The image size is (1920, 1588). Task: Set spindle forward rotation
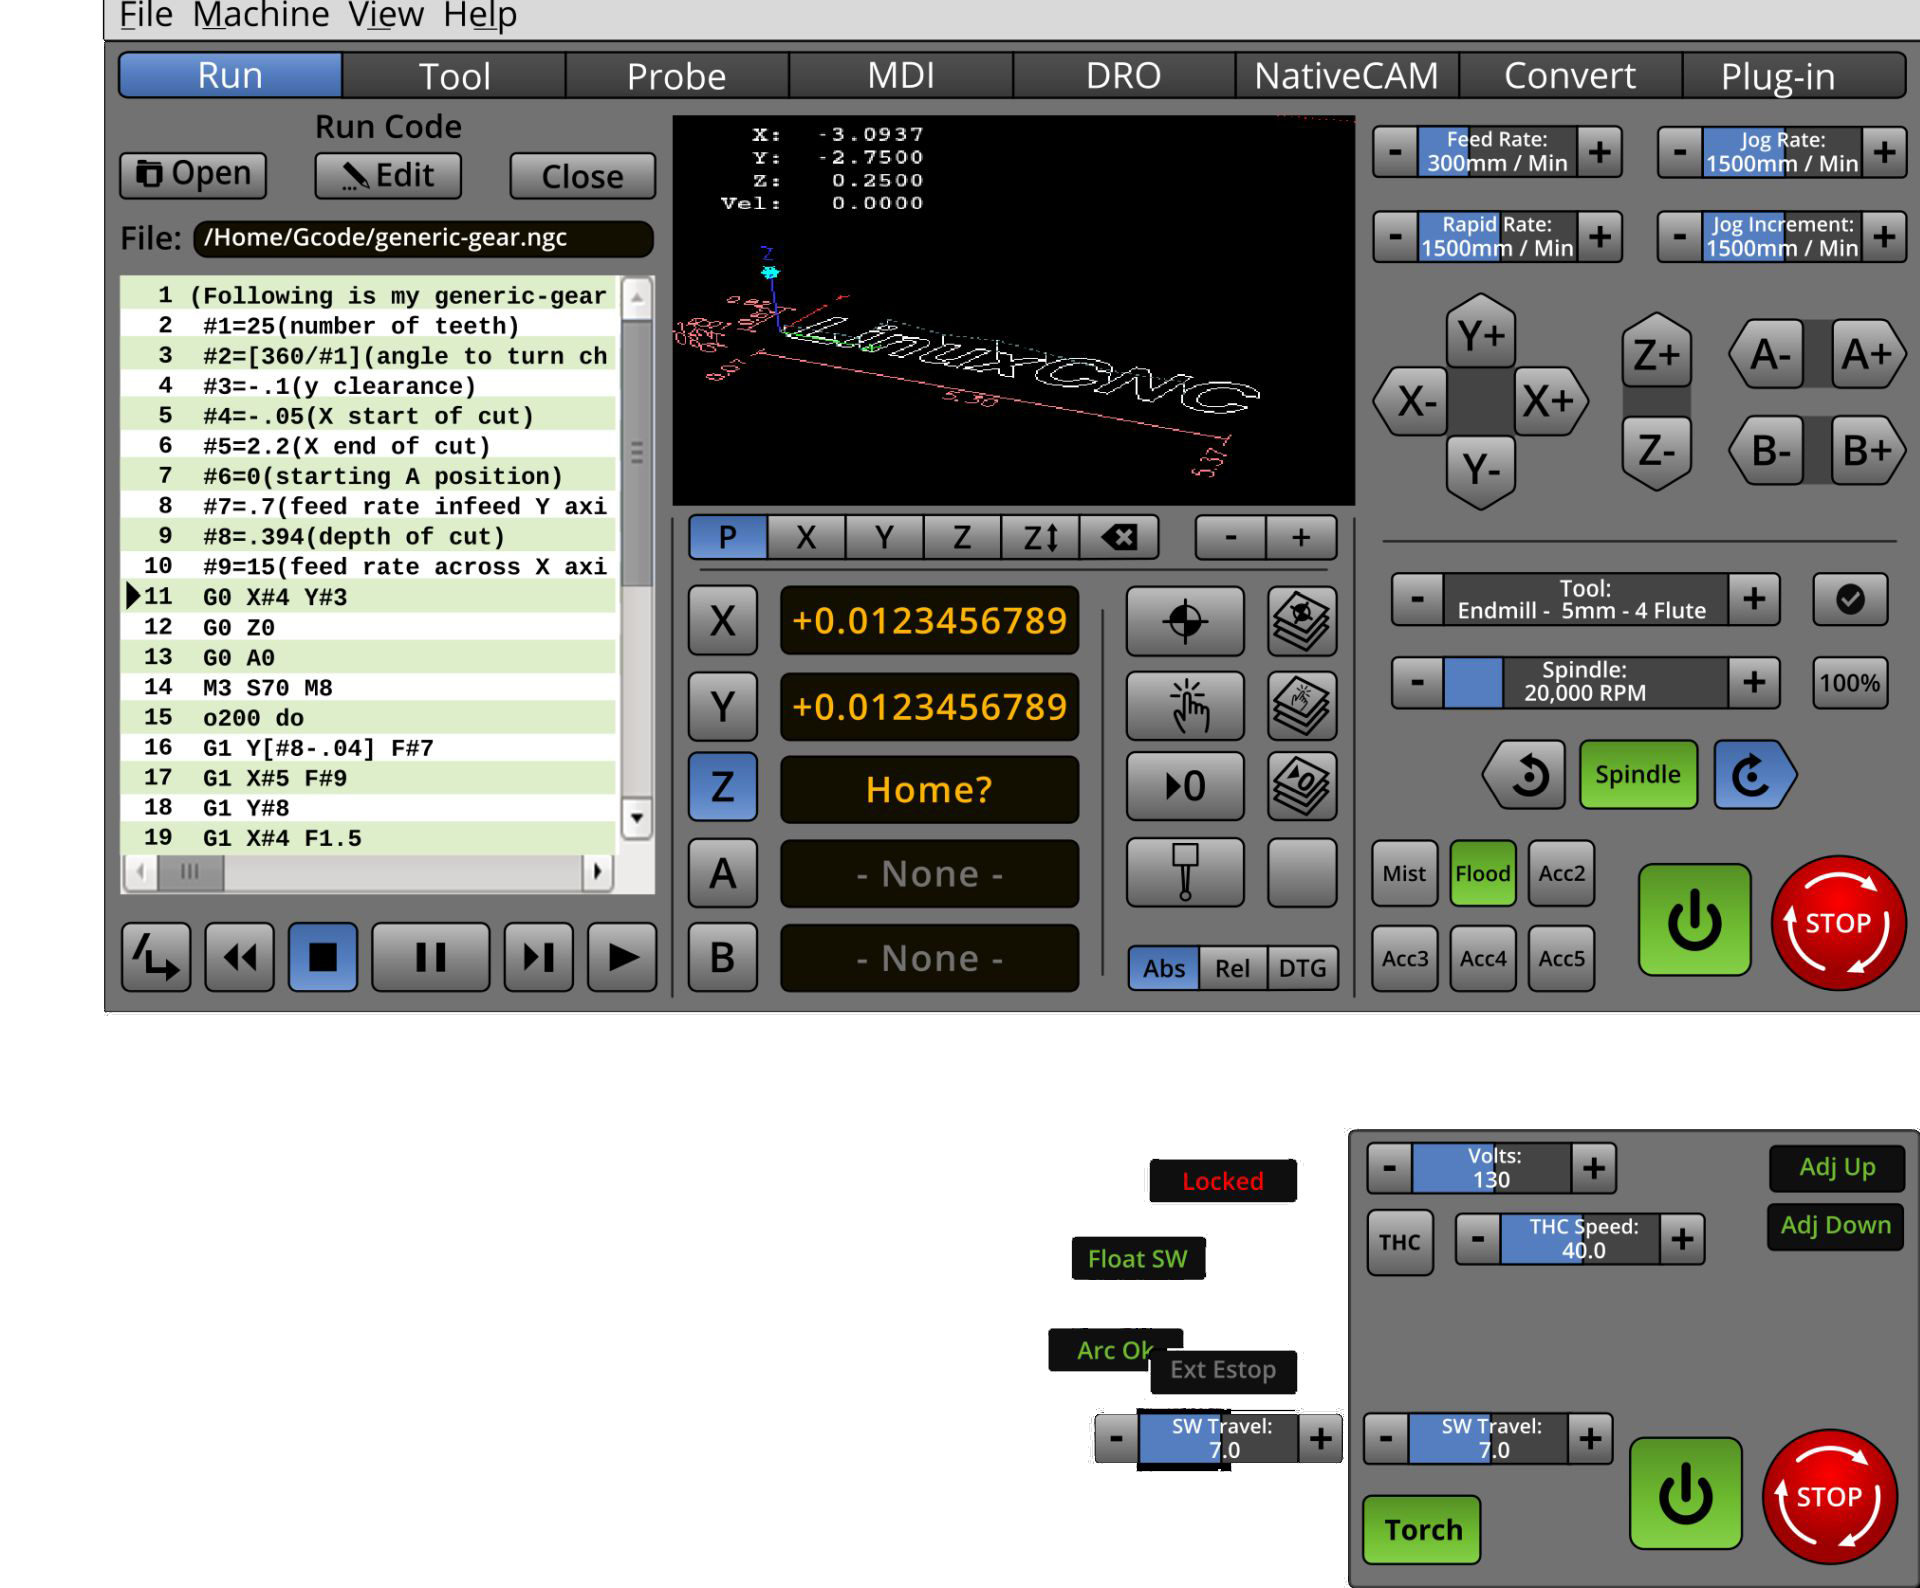(x=1755, y=774)
